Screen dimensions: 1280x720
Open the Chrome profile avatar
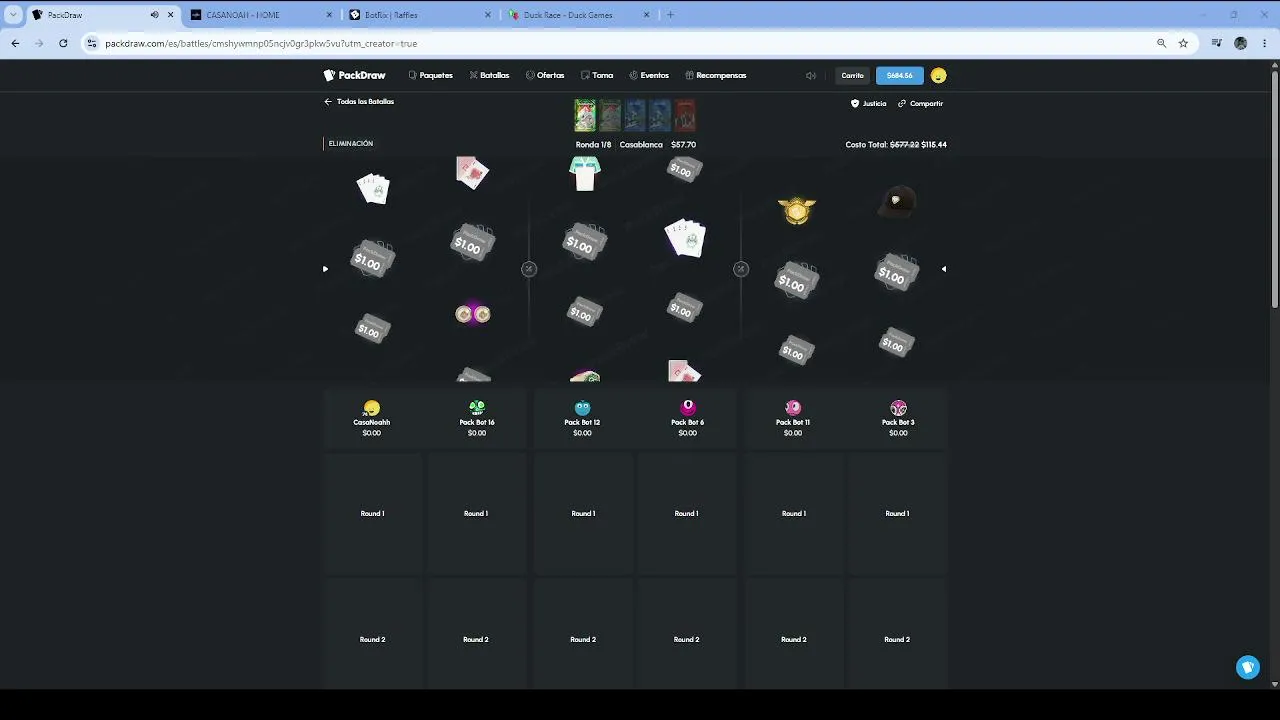[1241, 43]
